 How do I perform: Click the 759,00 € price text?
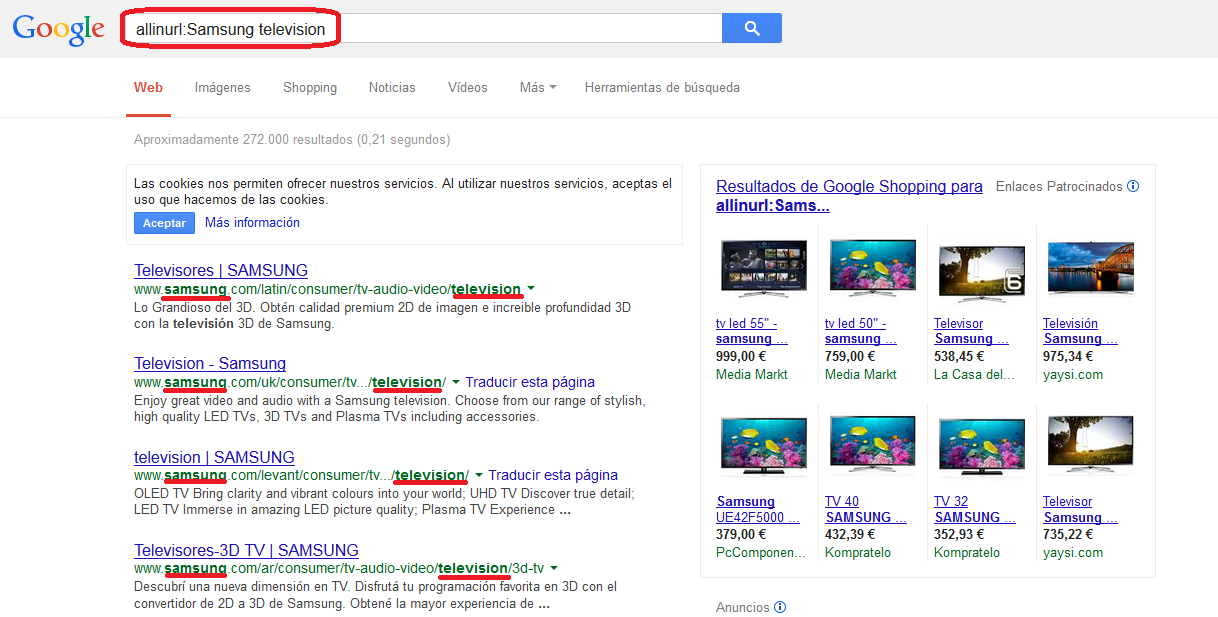point(850,356)
